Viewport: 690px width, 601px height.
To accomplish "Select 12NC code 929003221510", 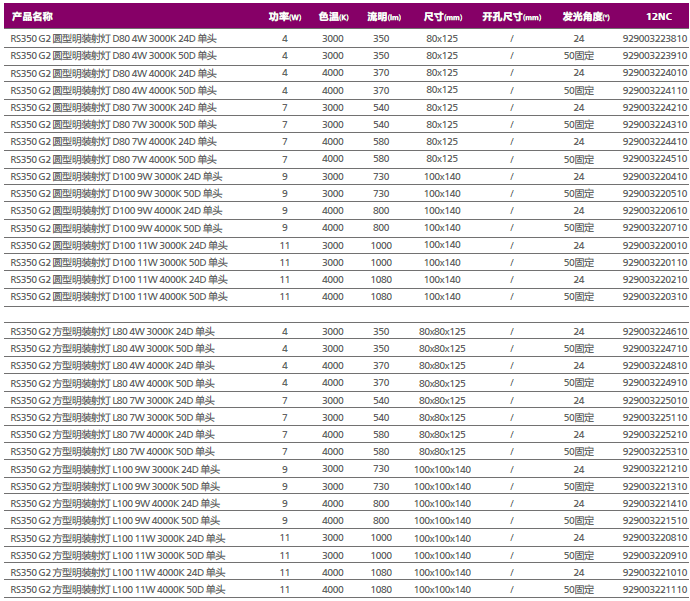I will point(655,520).
